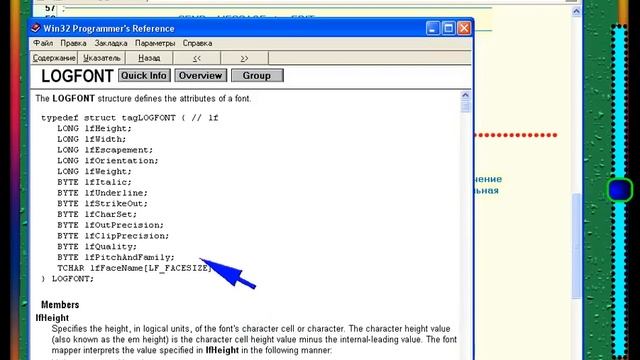Click the 'BYTE lfStrikeOut;' line

pos(102,204)
